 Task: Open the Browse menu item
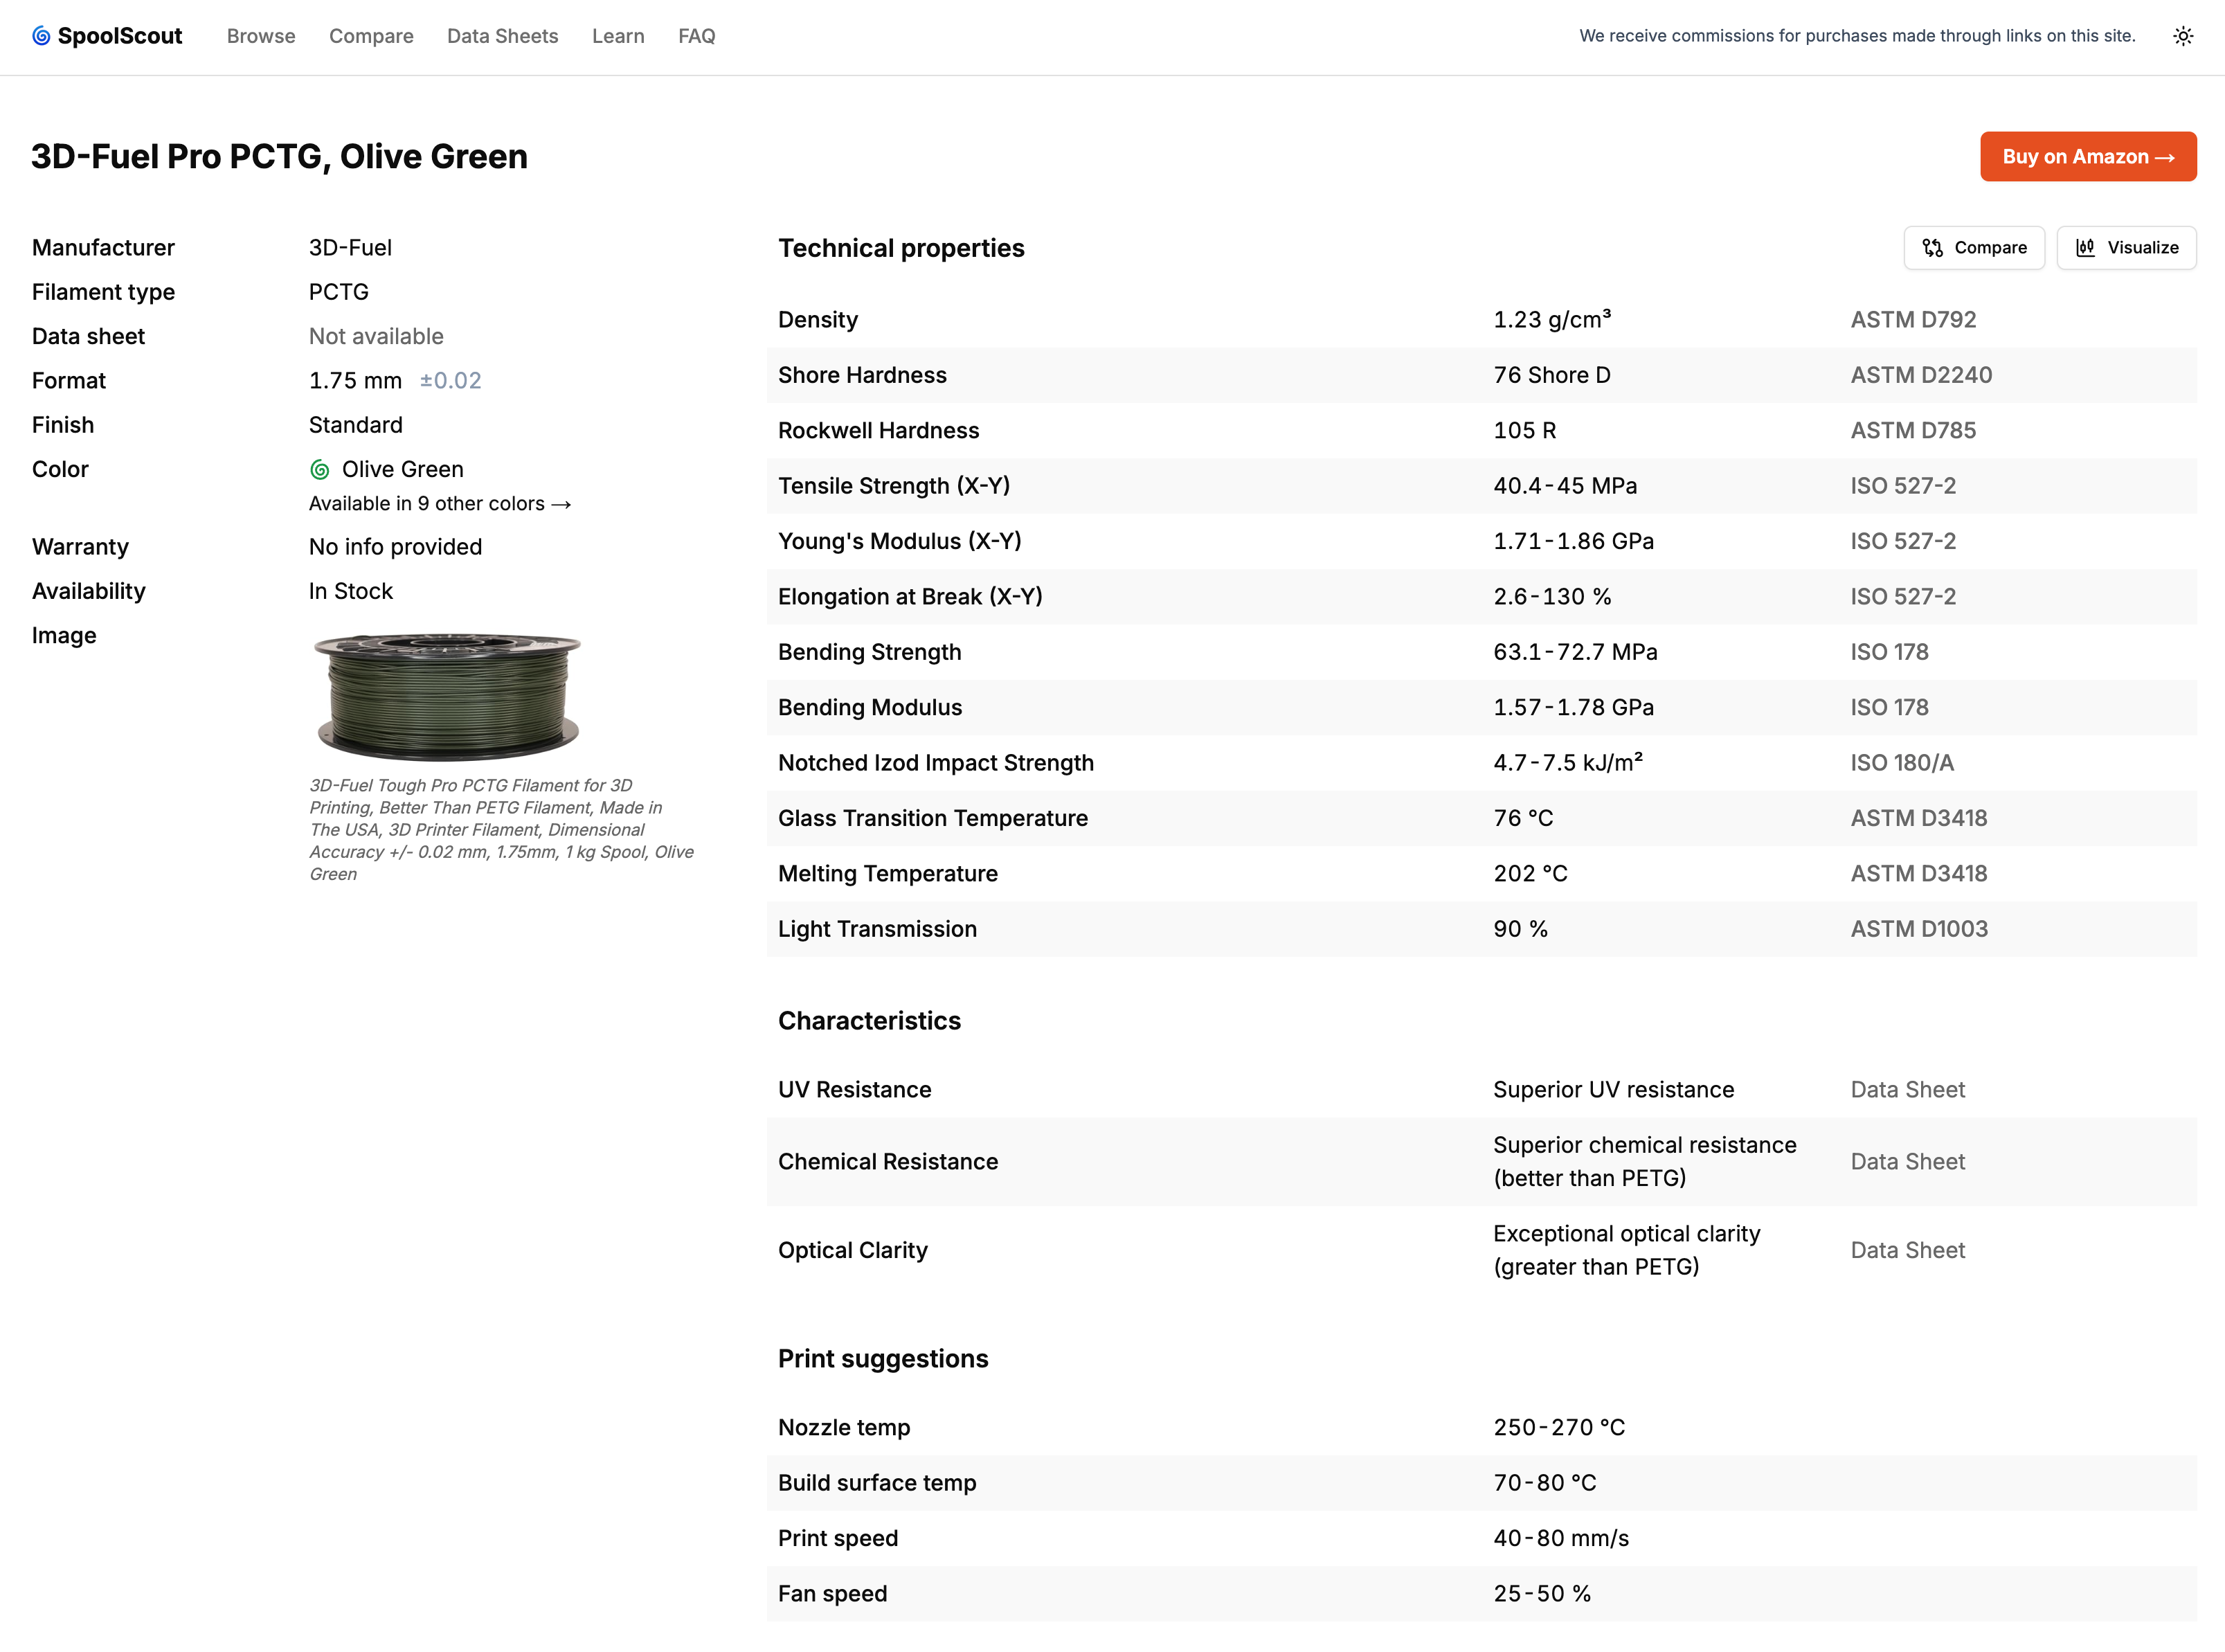[x=261, y=36]
